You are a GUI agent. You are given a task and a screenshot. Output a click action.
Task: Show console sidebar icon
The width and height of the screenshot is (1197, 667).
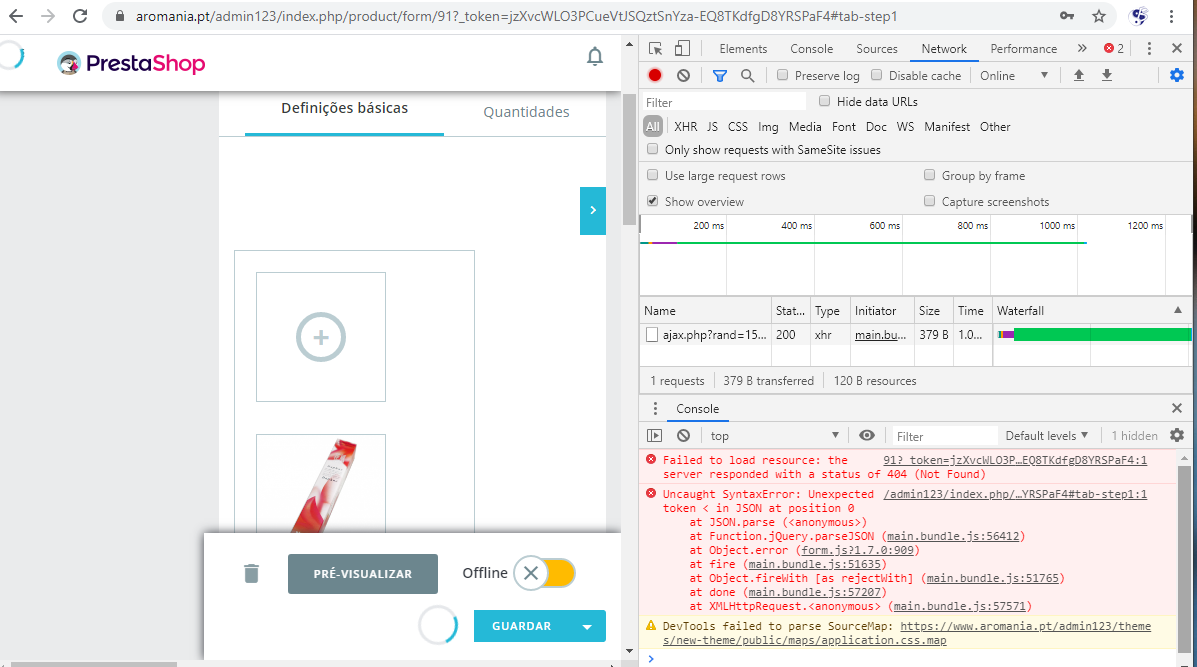click(x=654, y=436)
